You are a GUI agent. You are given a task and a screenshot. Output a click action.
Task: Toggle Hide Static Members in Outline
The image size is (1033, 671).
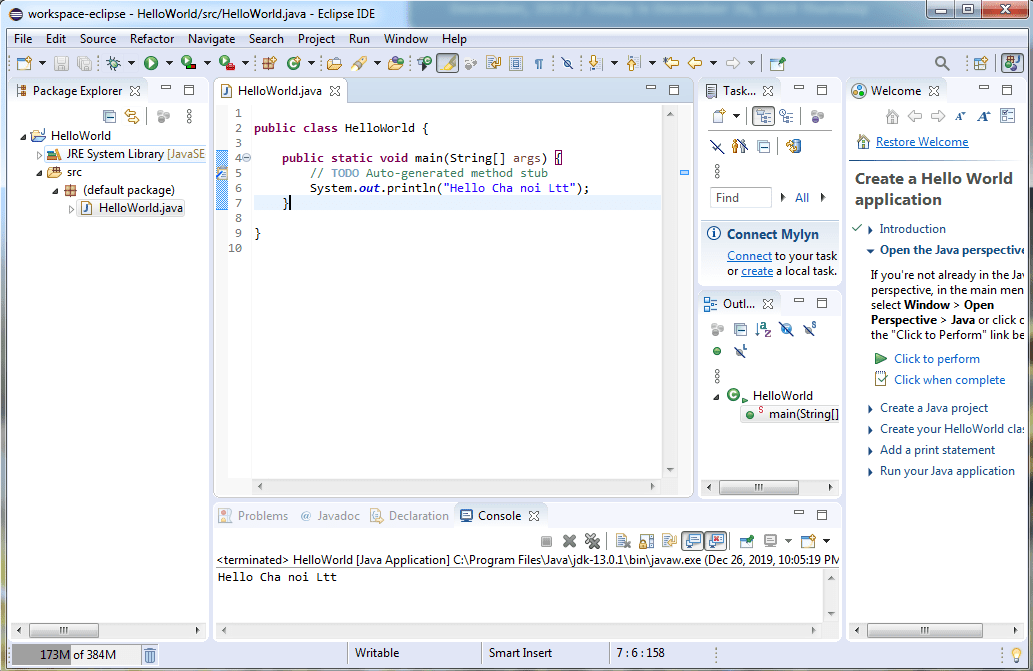coord(810,329)
